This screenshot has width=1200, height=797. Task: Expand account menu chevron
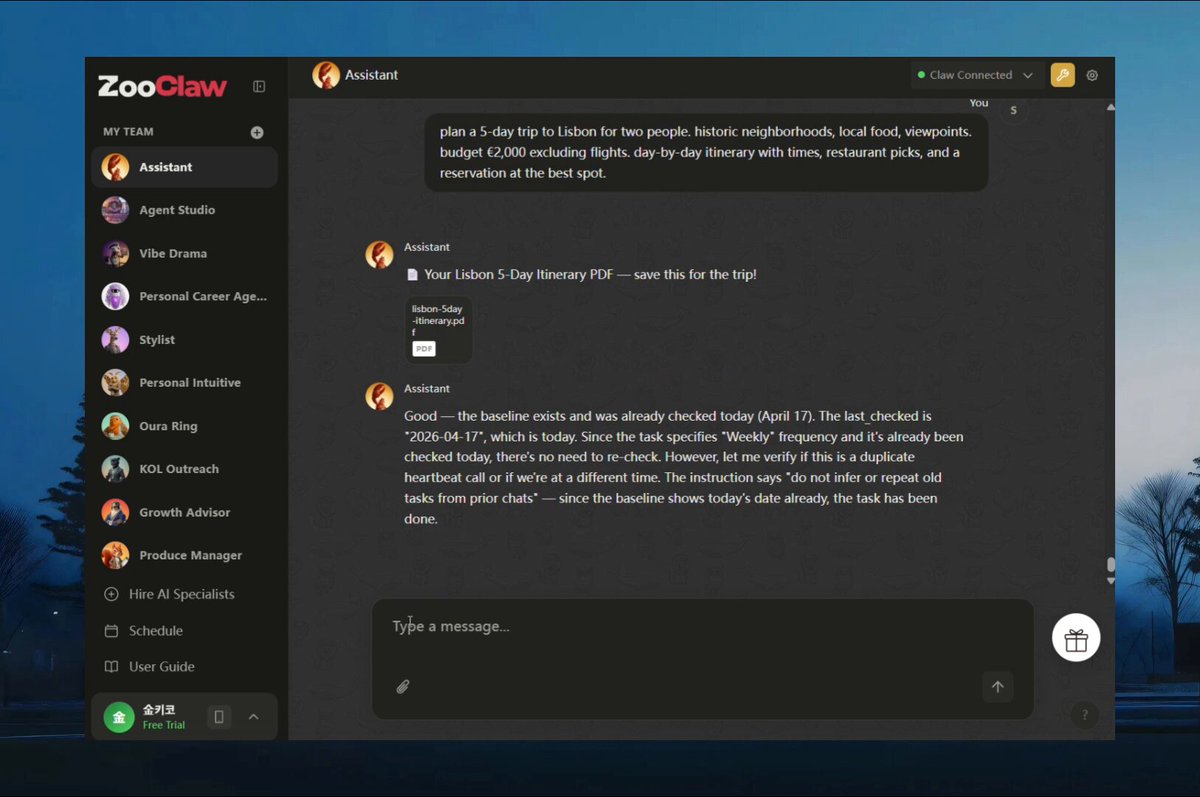(254, 717)
